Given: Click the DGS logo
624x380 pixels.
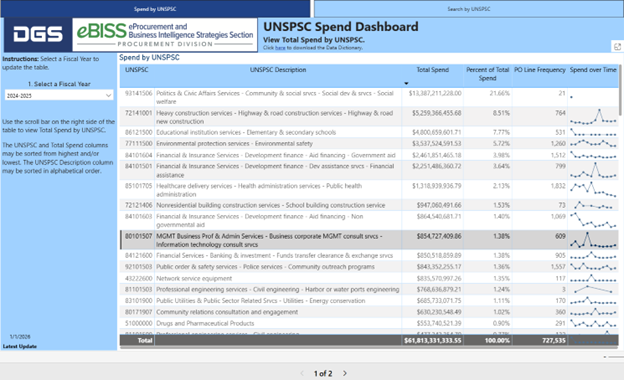Looking at the screenshot, I should tap(38, 35).
